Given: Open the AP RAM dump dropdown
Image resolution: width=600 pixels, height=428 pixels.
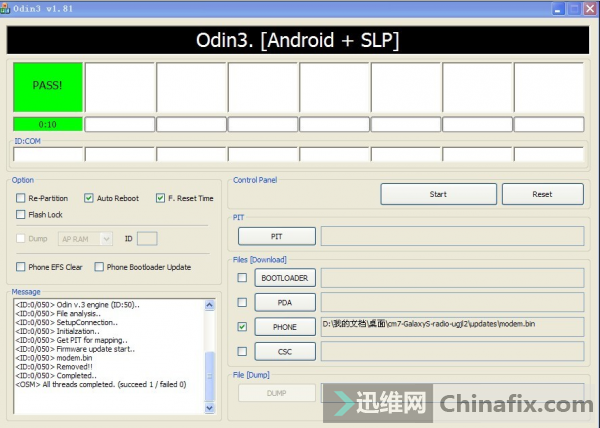Looking at the screenshot, I should click(x=85, y=239).
